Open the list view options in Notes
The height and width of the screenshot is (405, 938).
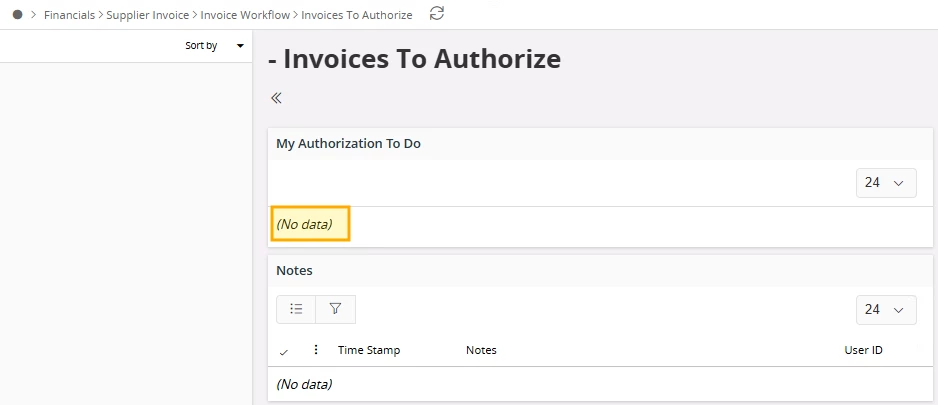[296, 309]
